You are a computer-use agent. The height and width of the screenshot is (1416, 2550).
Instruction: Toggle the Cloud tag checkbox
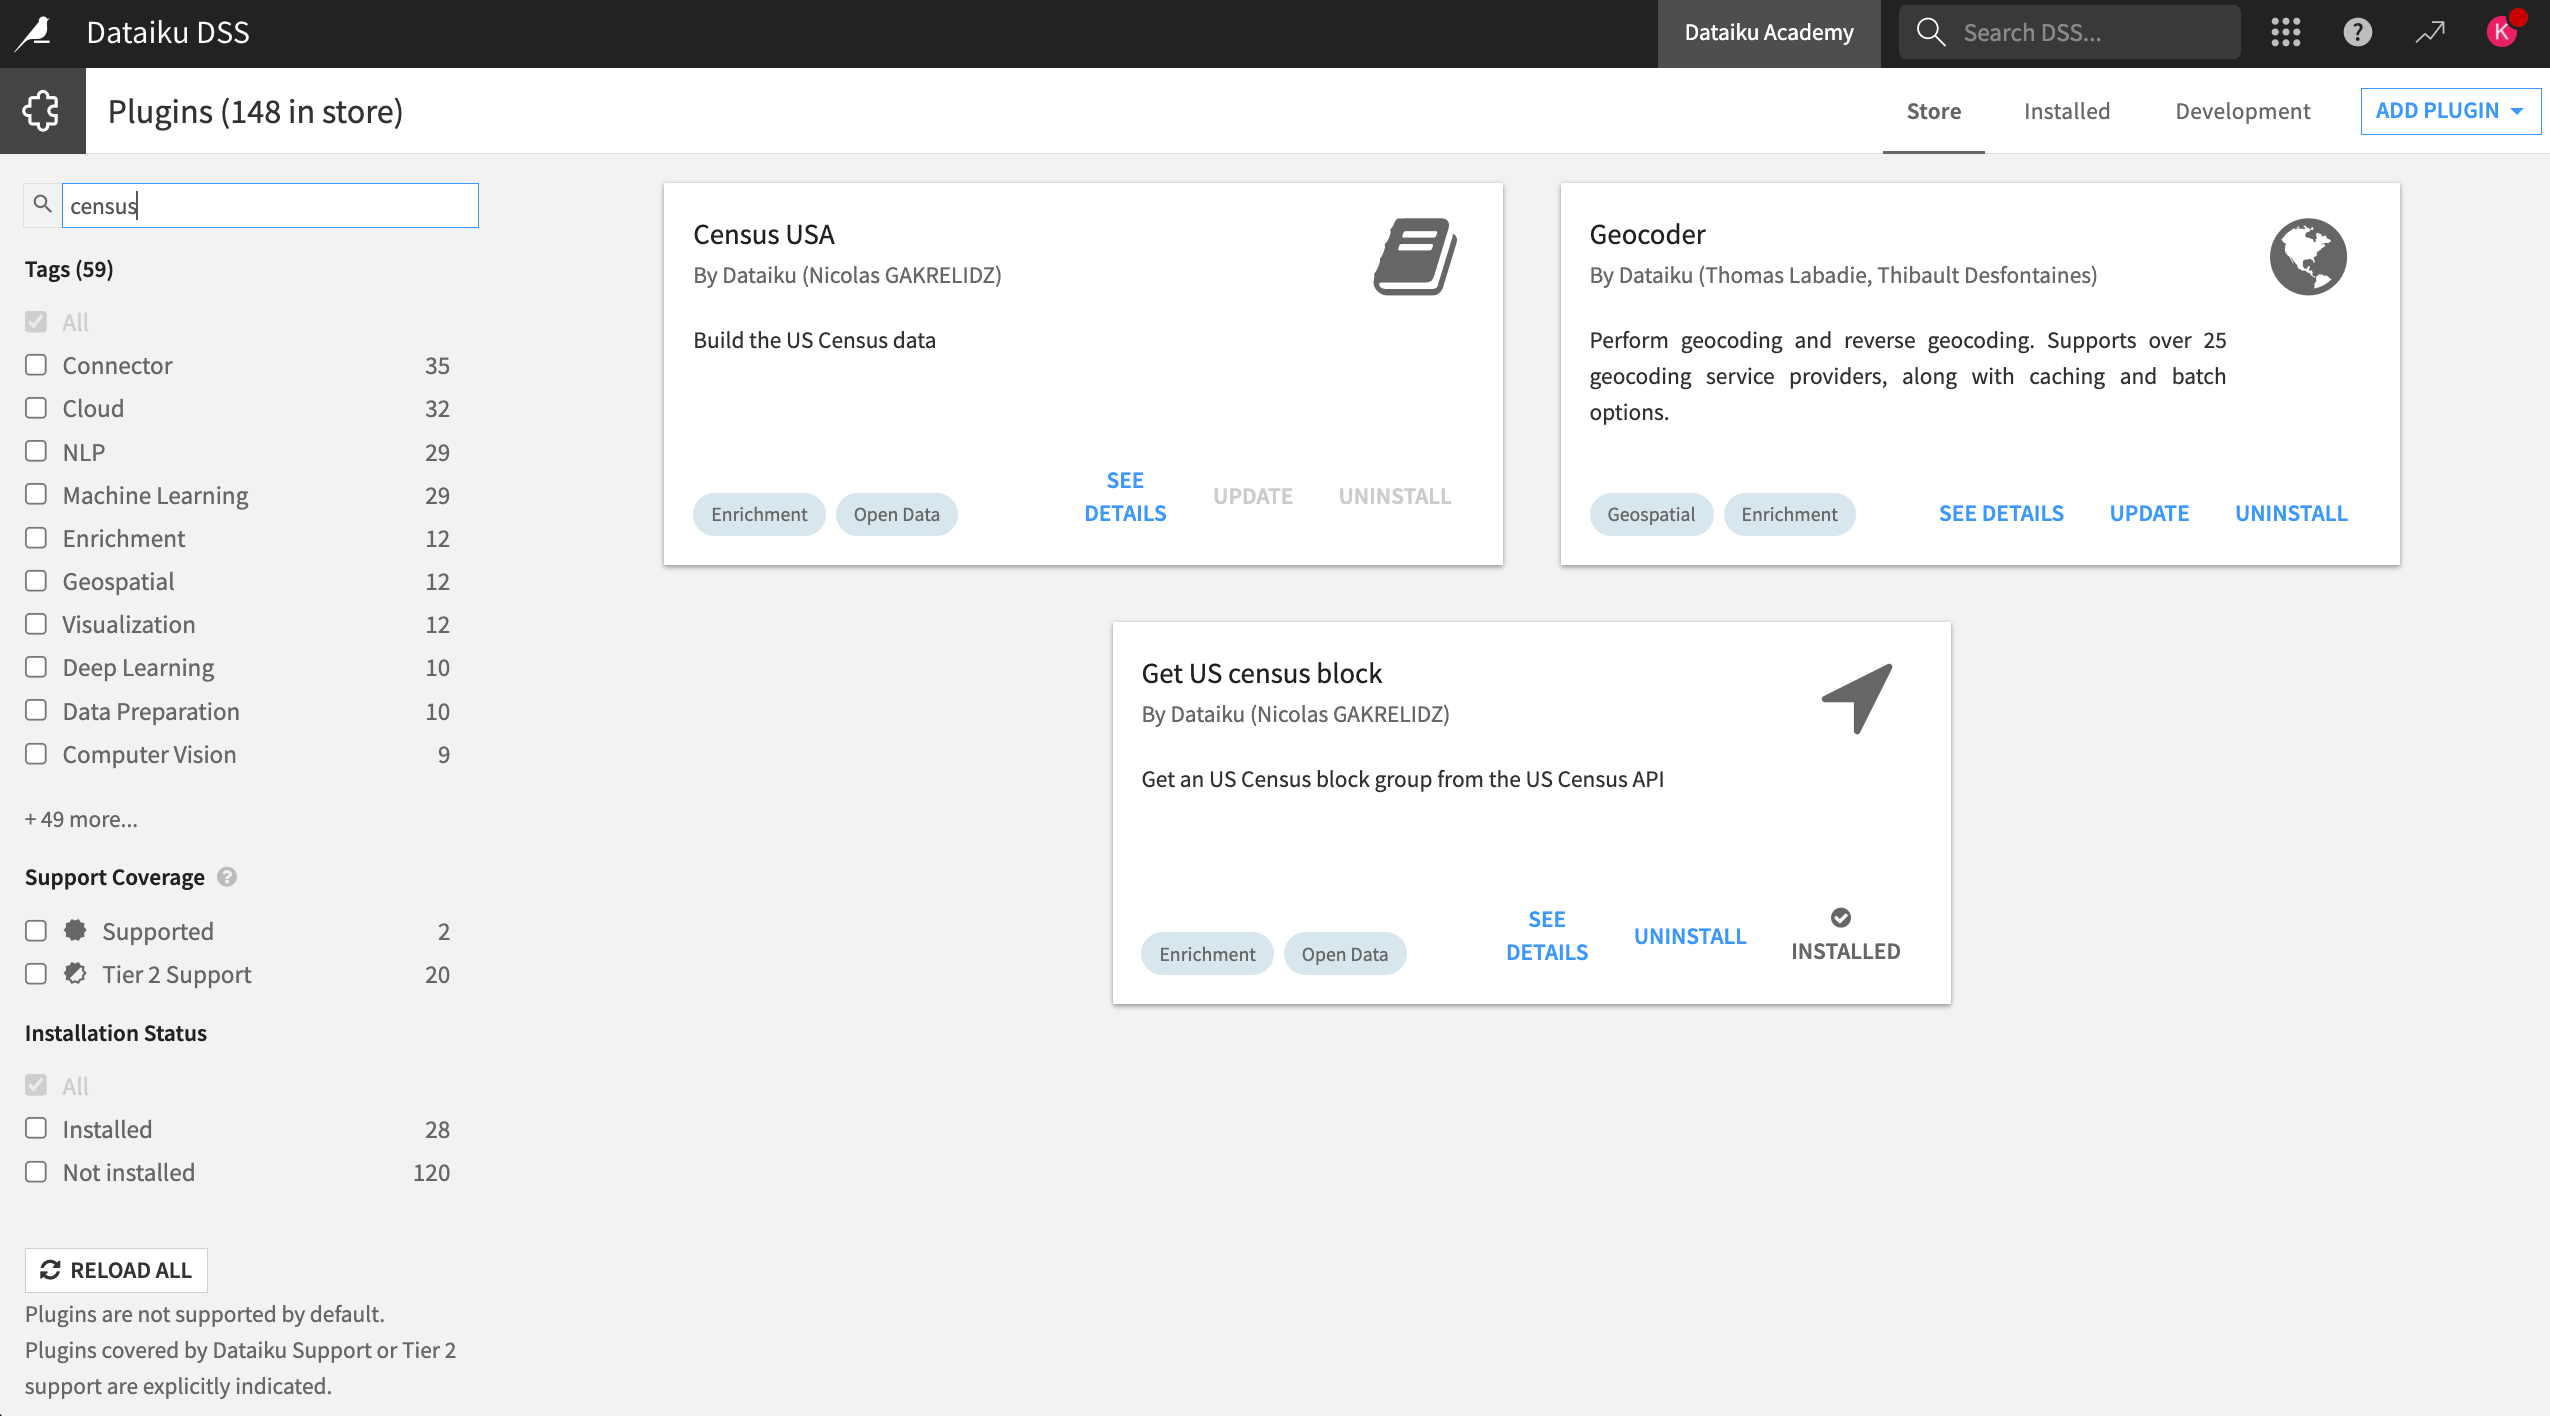[x=36, y=408]
